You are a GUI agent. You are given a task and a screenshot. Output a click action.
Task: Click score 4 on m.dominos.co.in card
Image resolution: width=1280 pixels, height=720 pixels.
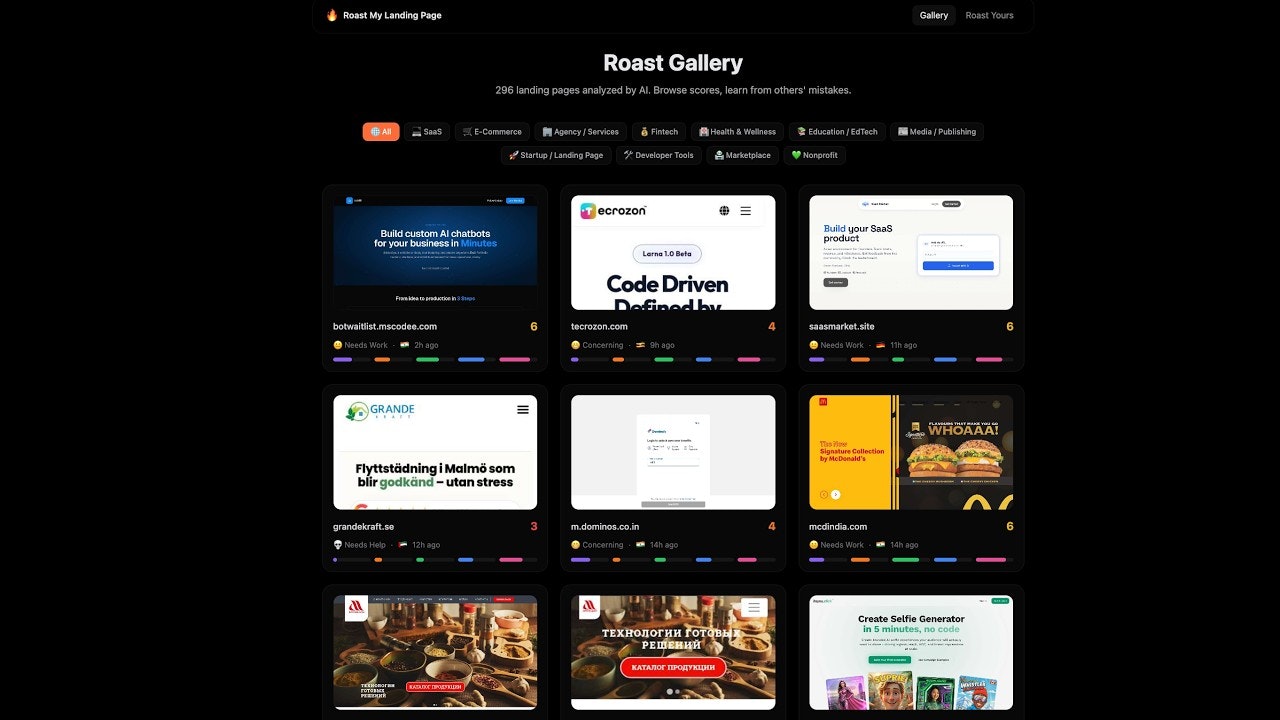click(x=771, y=527)
